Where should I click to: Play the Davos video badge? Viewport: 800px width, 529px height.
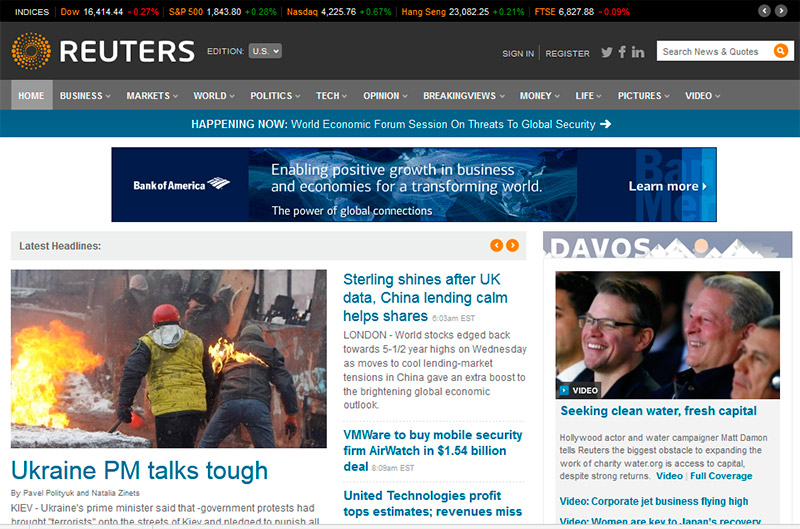(579, 390)
